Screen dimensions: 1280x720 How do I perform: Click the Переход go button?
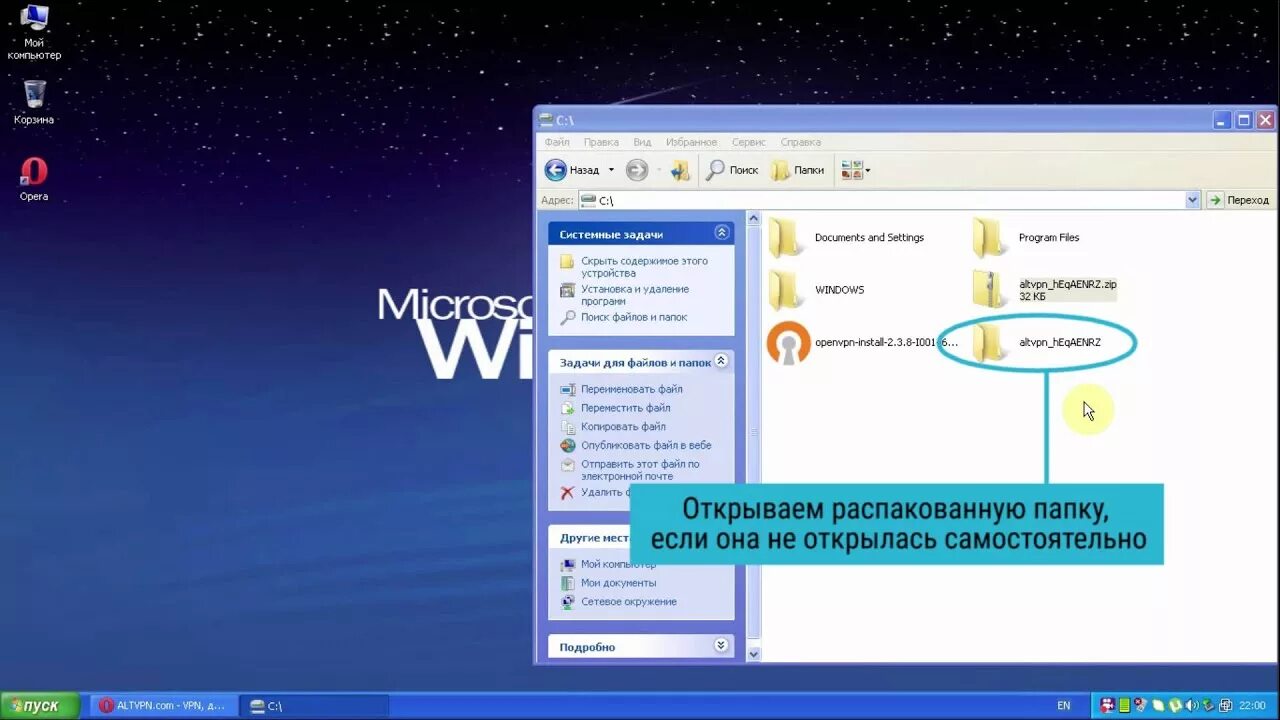click(x=1239, y=200)
